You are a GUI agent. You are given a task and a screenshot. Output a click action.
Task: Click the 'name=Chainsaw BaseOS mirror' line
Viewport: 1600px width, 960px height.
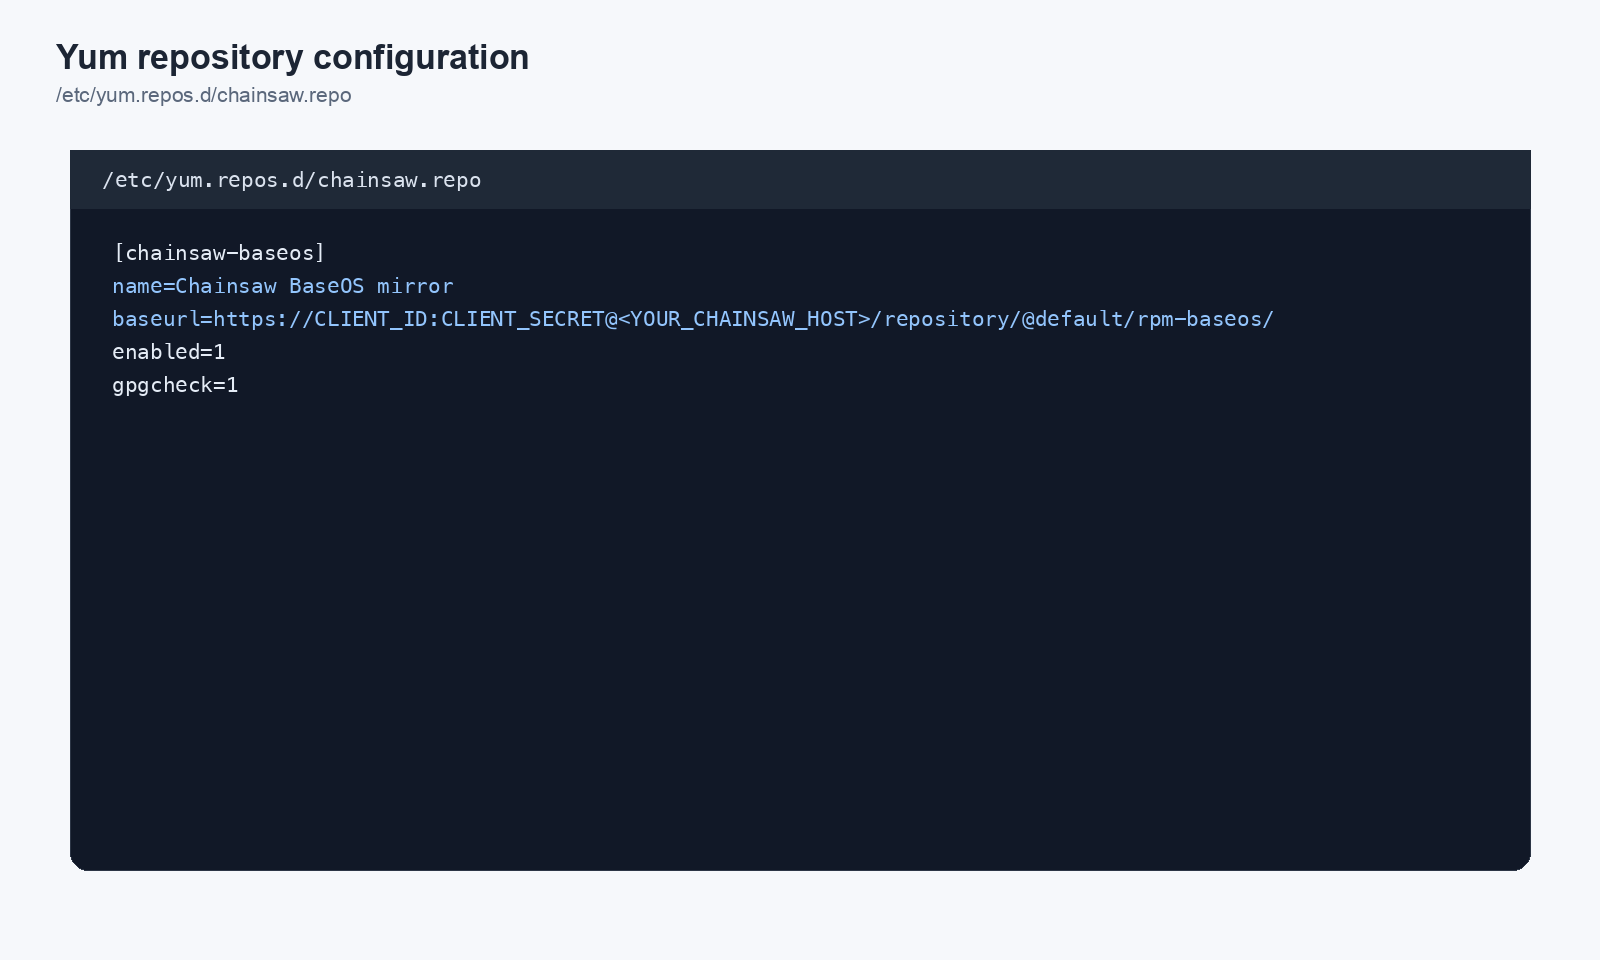click(x=283, y=286)
